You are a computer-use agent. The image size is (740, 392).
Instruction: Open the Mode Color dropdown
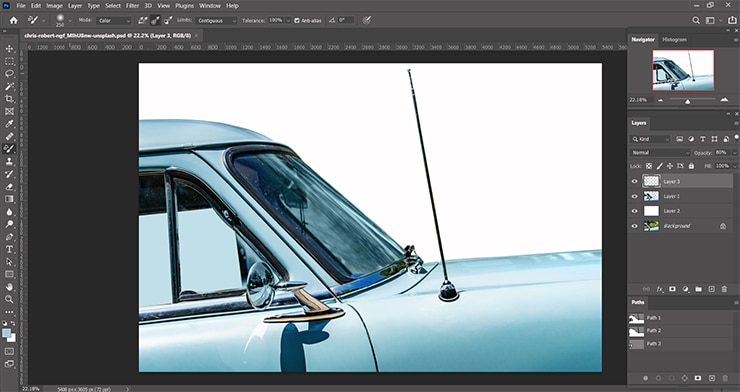[x=114, y=21]
